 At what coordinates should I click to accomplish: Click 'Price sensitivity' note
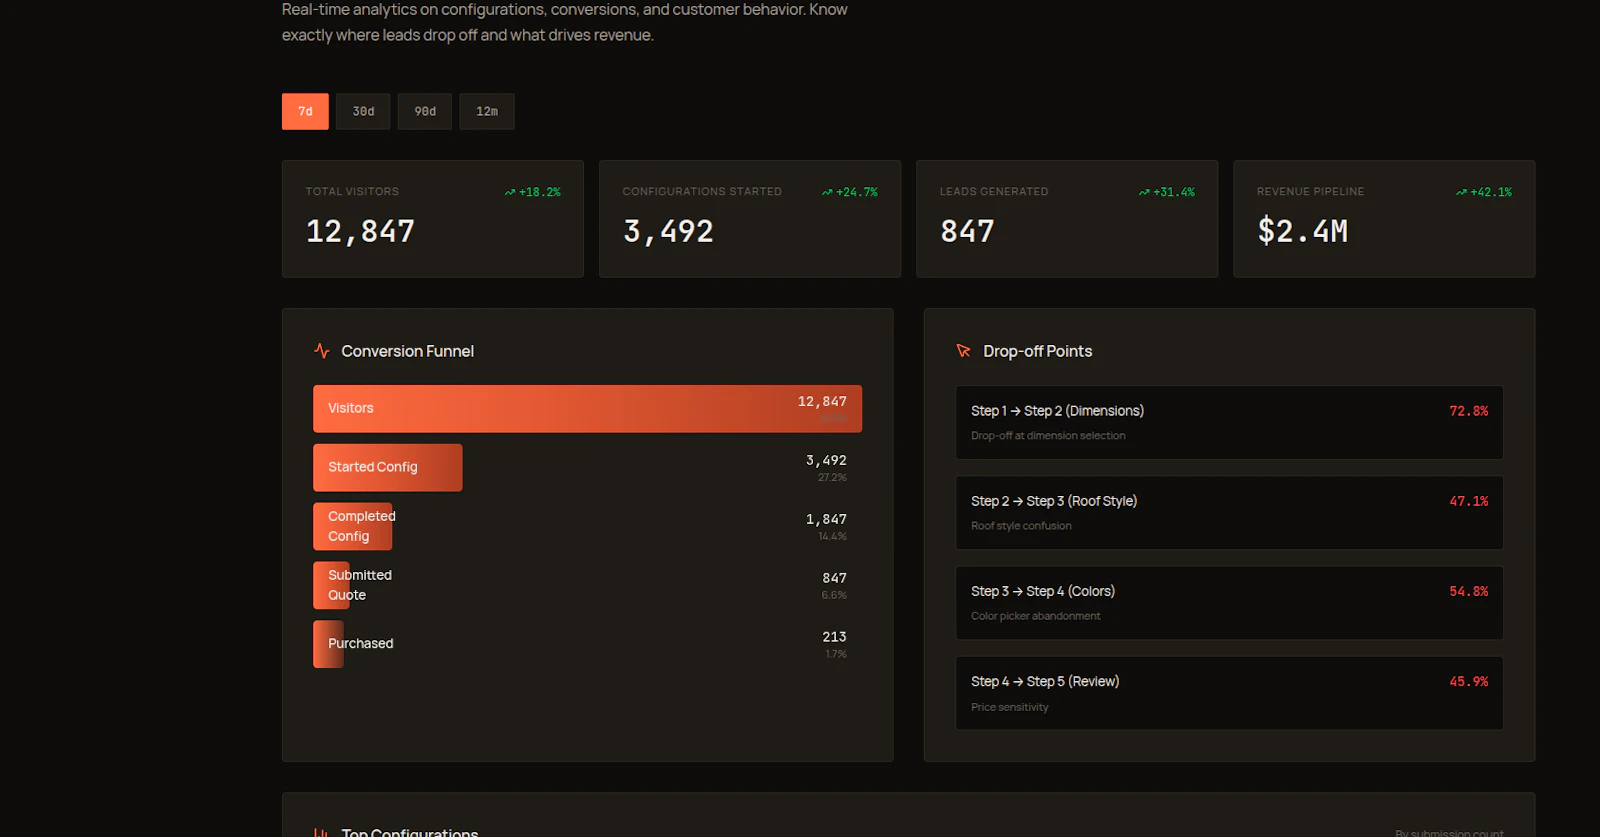(1010, 707)
